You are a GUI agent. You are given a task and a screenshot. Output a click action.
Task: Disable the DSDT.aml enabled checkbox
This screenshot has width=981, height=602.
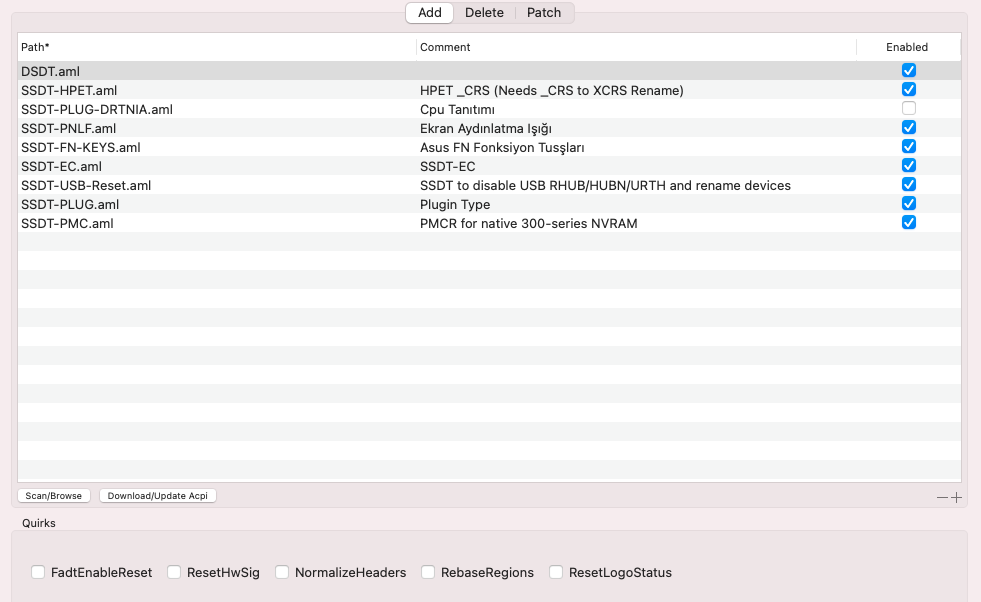click(909, 71)
